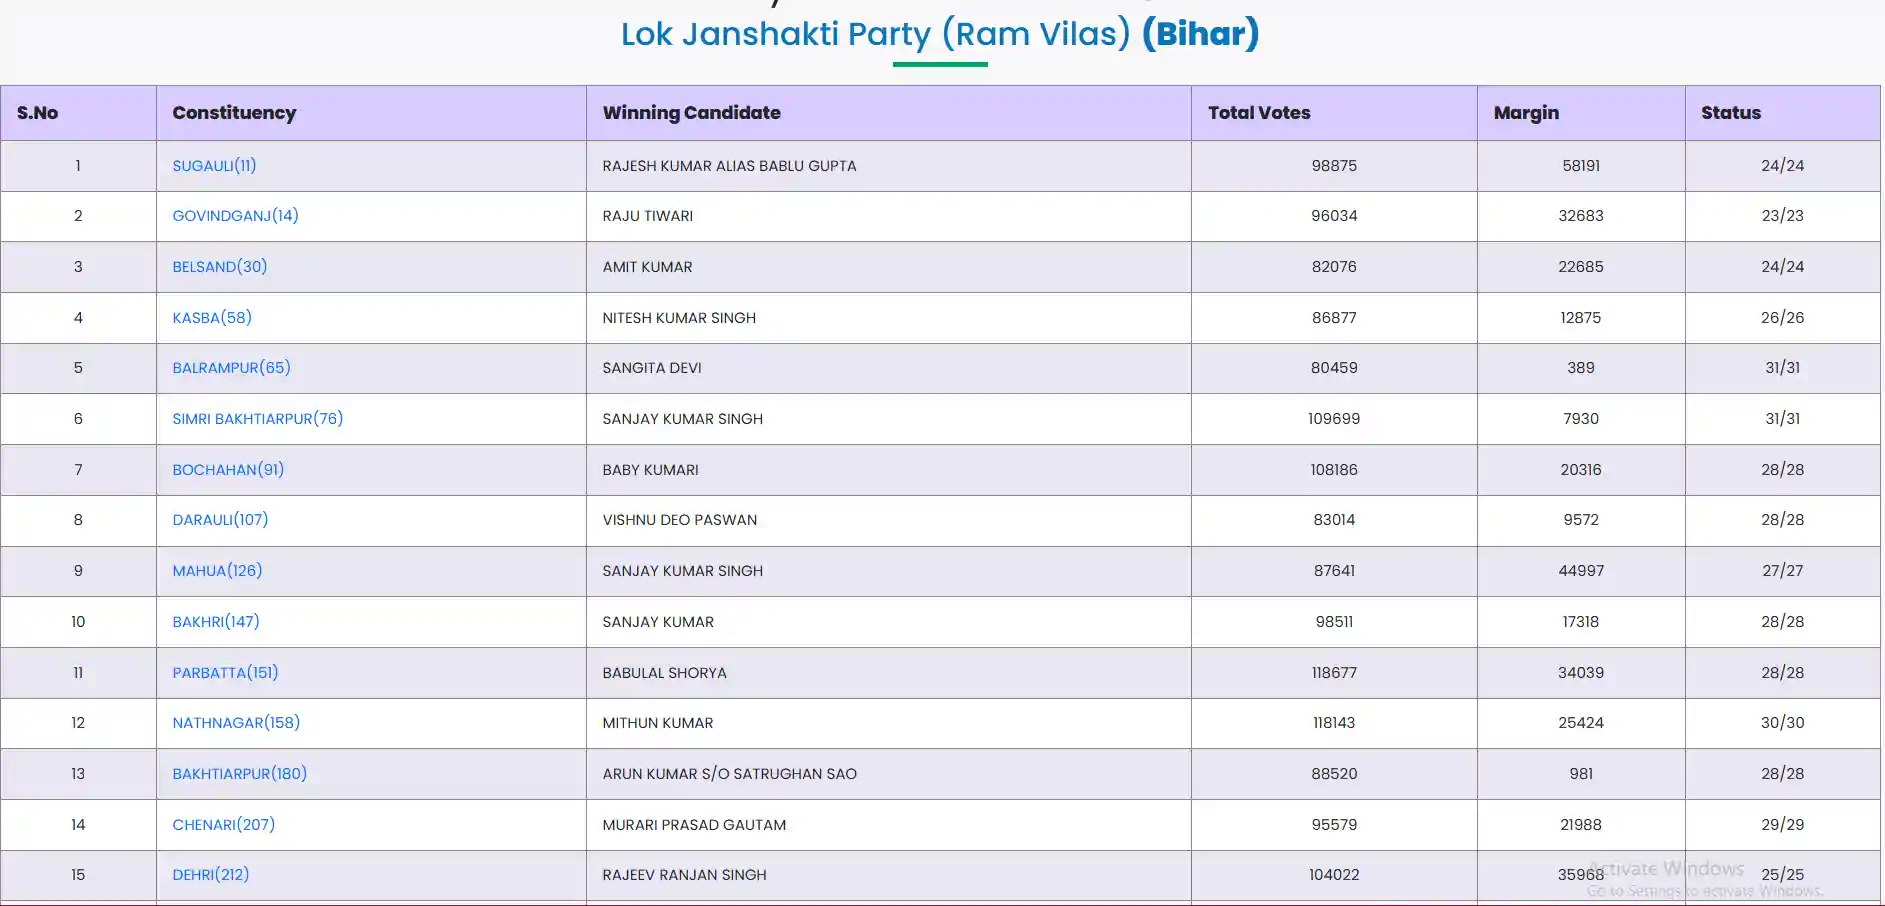Open the DARAULI(107) constituency link
This screenshot has height=906, width=1885.
(220, 520)
